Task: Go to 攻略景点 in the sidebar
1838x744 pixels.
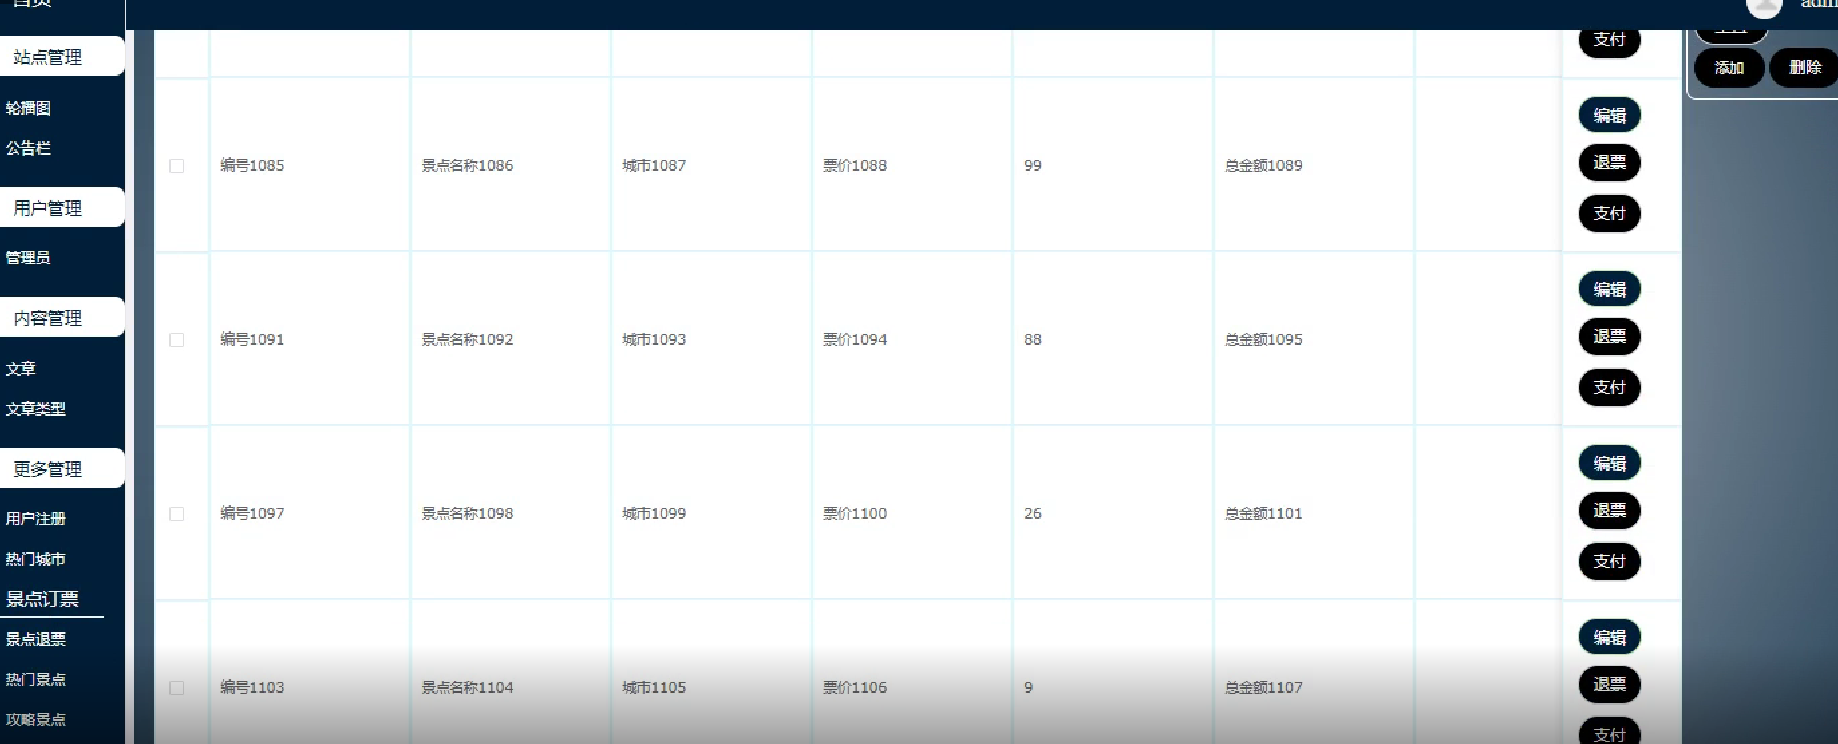Action: [35, 719]
